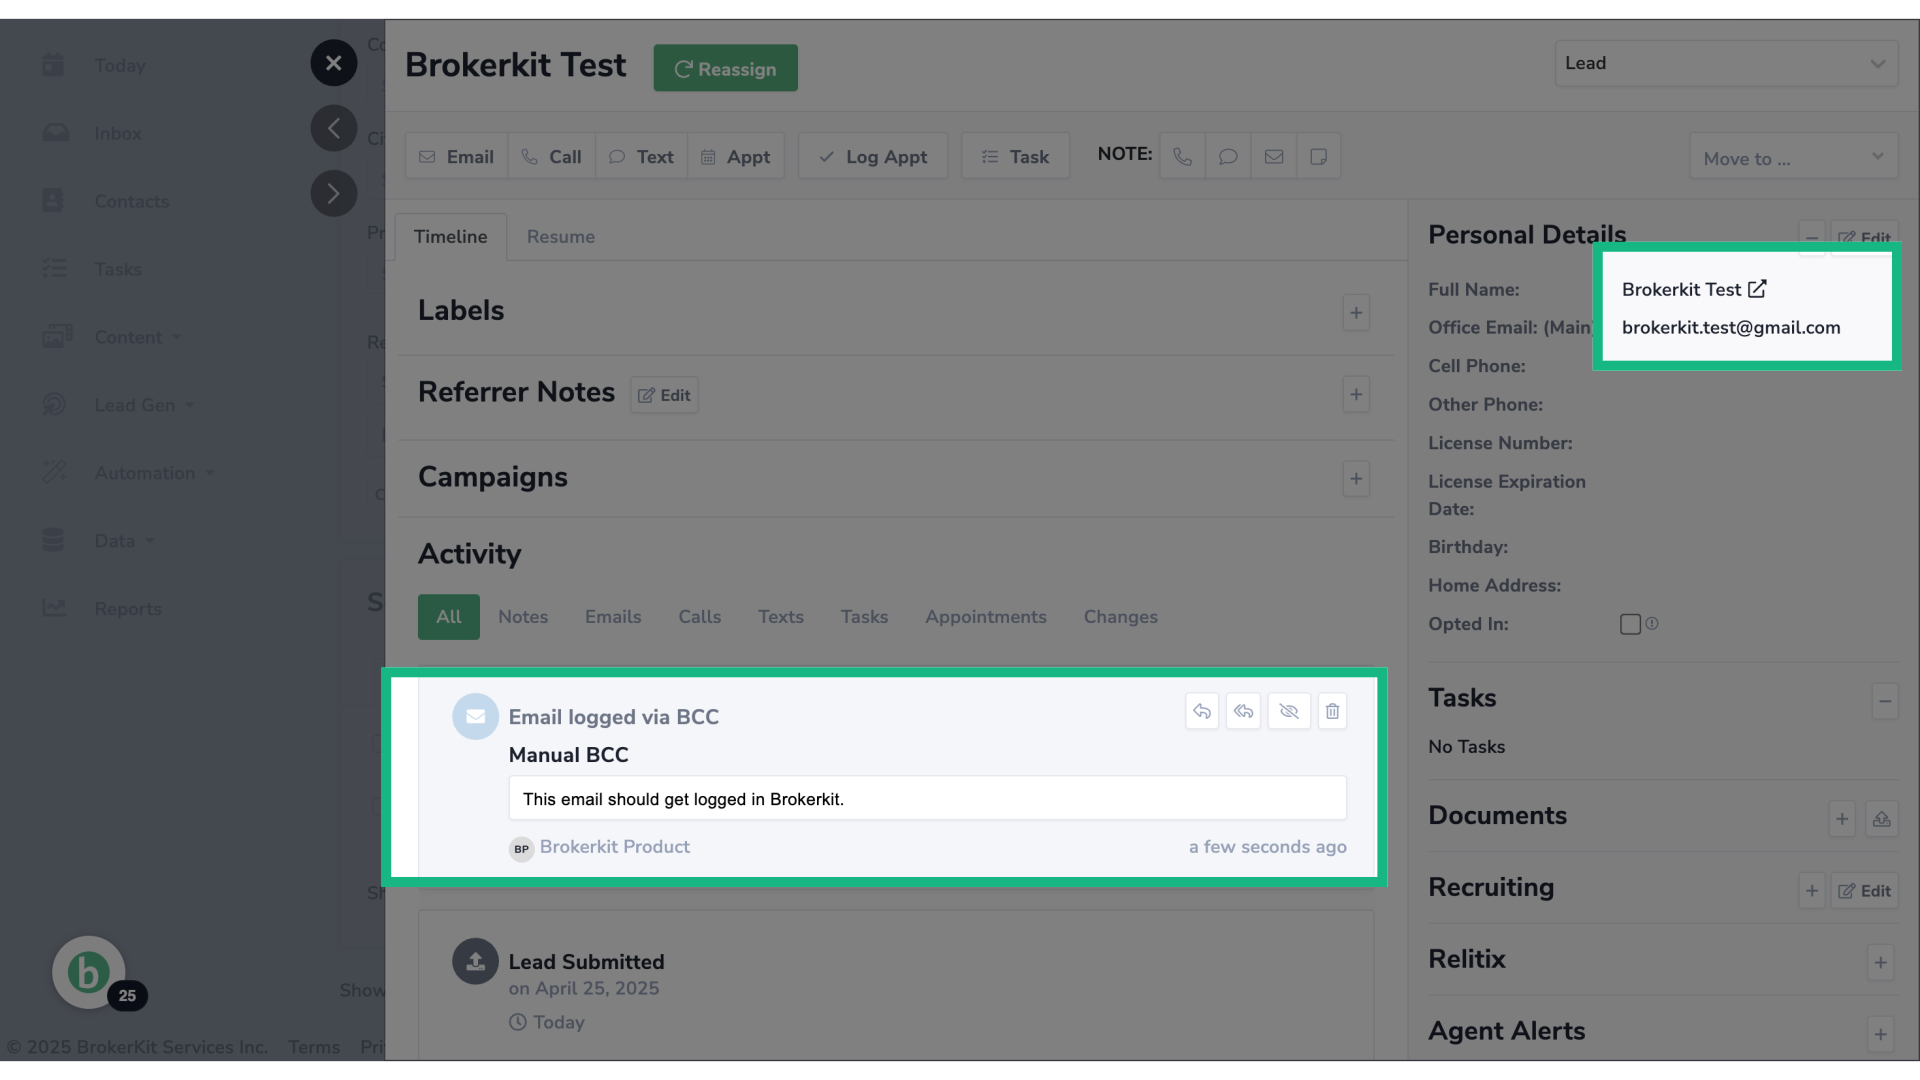This screenshot has width=1920, height=1080.
Task: Reply all to Manual BCC email
Action: coord(1243,711)
